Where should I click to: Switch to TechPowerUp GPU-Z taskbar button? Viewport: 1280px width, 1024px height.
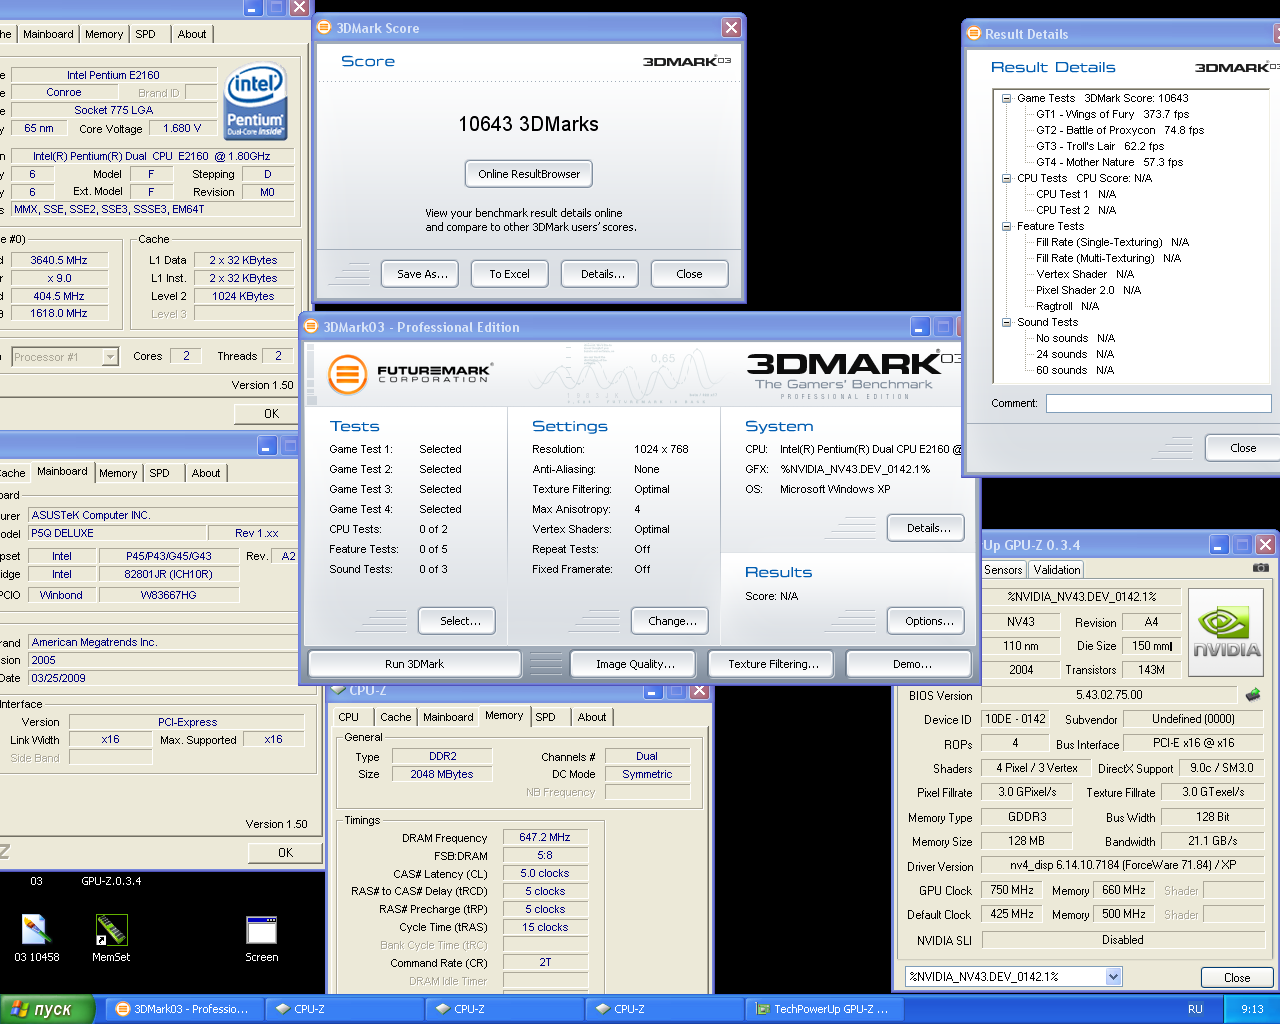tap(824, 1009)
